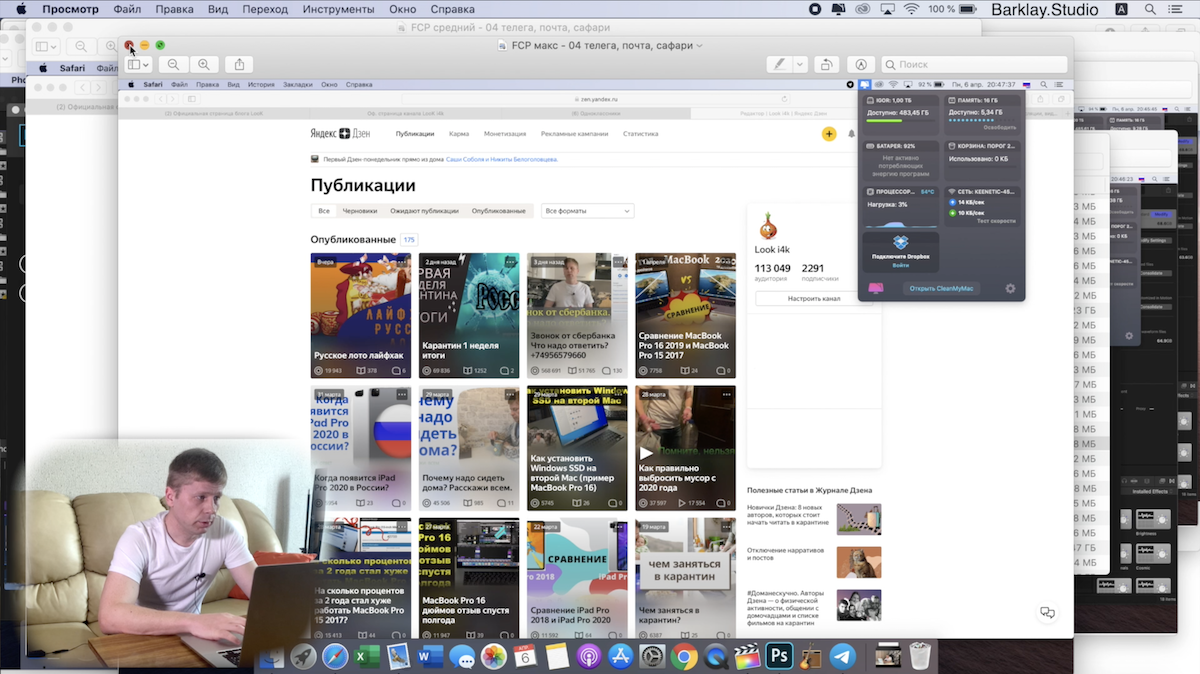
Task: Click Монетизация tab in Yandex Zen header
Action: pos(505,134)
